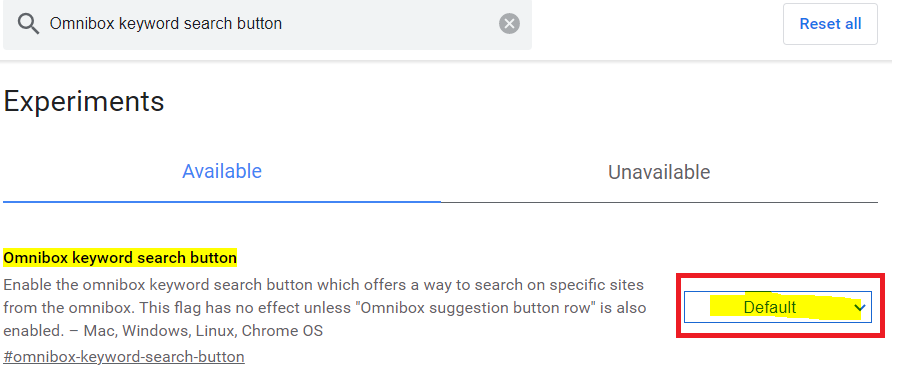Switch to the Unavailable tab
This screenshot has height=388, width=898.
pyautogui.click(x=659, y=172)
